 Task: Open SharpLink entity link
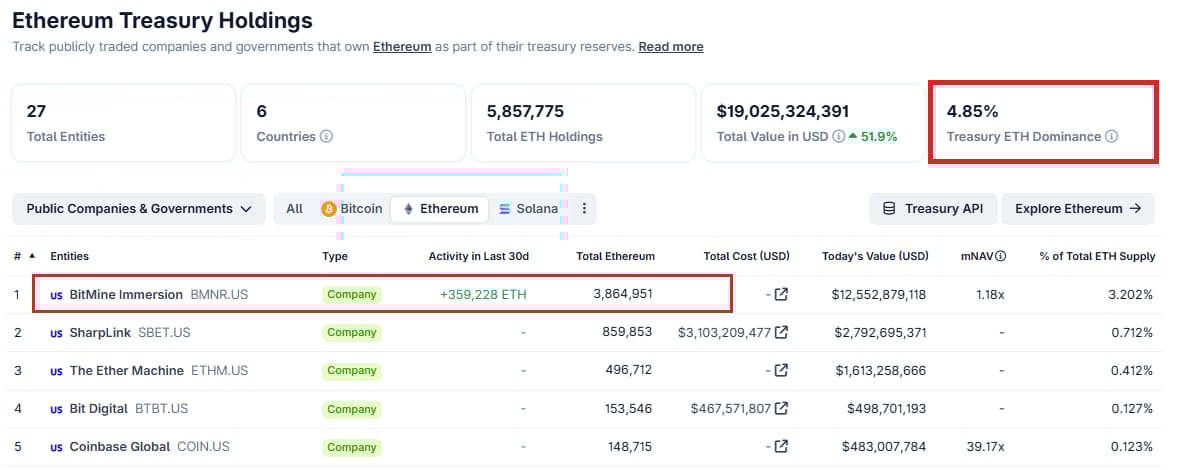(100, 332)
